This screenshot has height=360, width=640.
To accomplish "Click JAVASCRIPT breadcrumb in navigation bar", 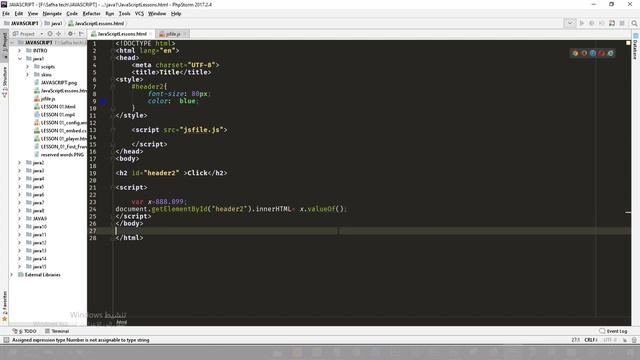I will tap(21, 23).
